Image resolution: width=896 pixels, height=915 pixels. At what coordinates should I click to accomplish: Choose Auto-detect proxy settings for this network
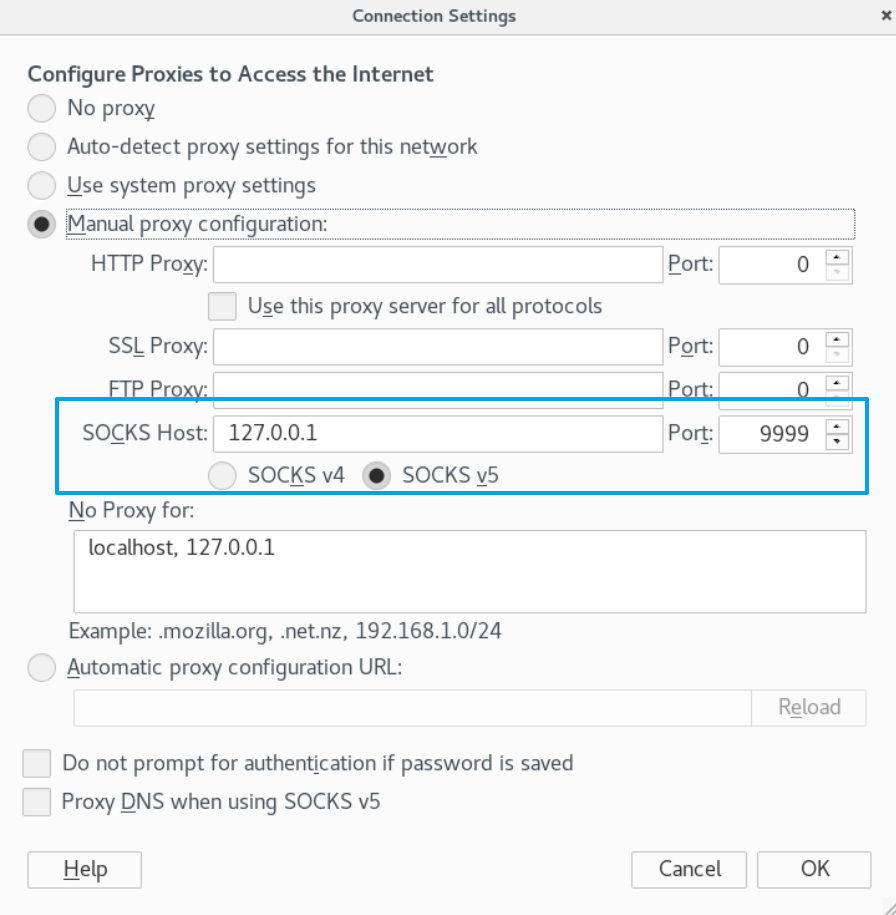tap(42, 147)
